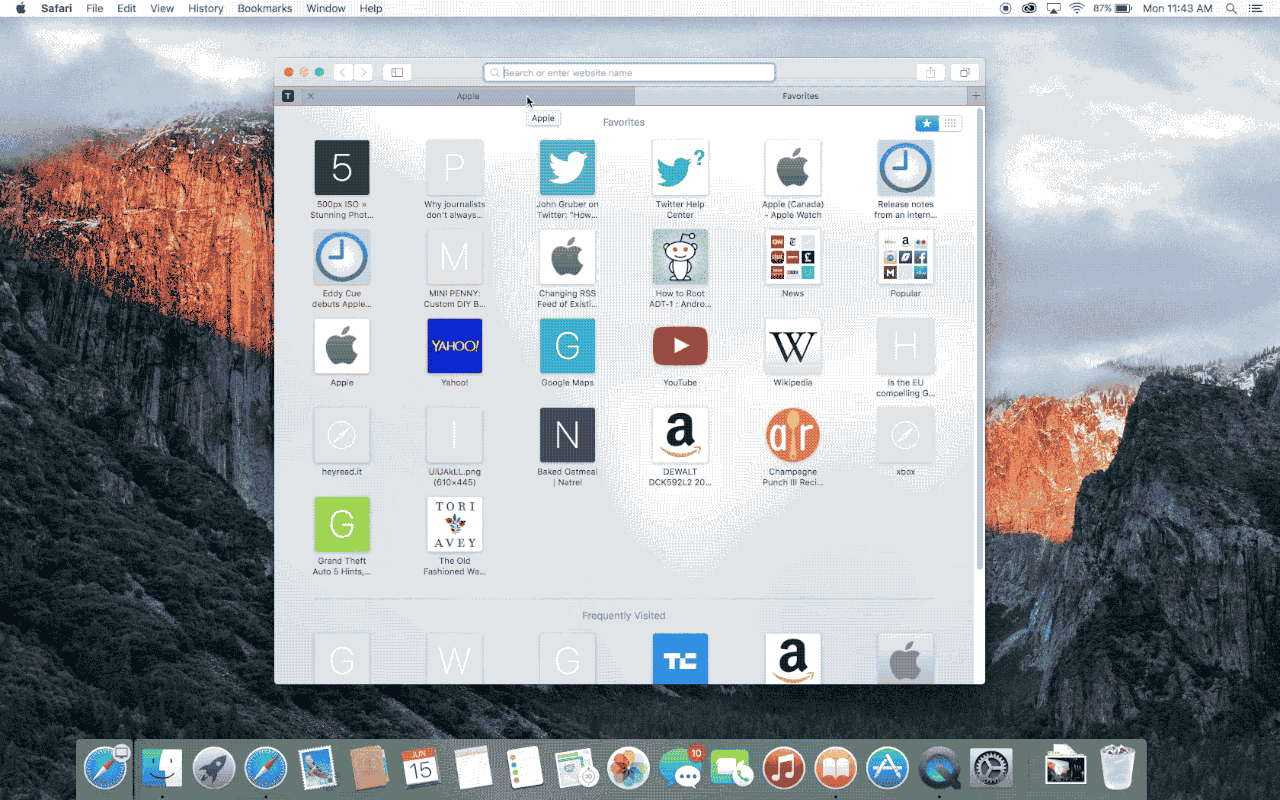Open System Preferences from the Dock
The height and width of the screenshot is (800, 1280).
(991, 768)
